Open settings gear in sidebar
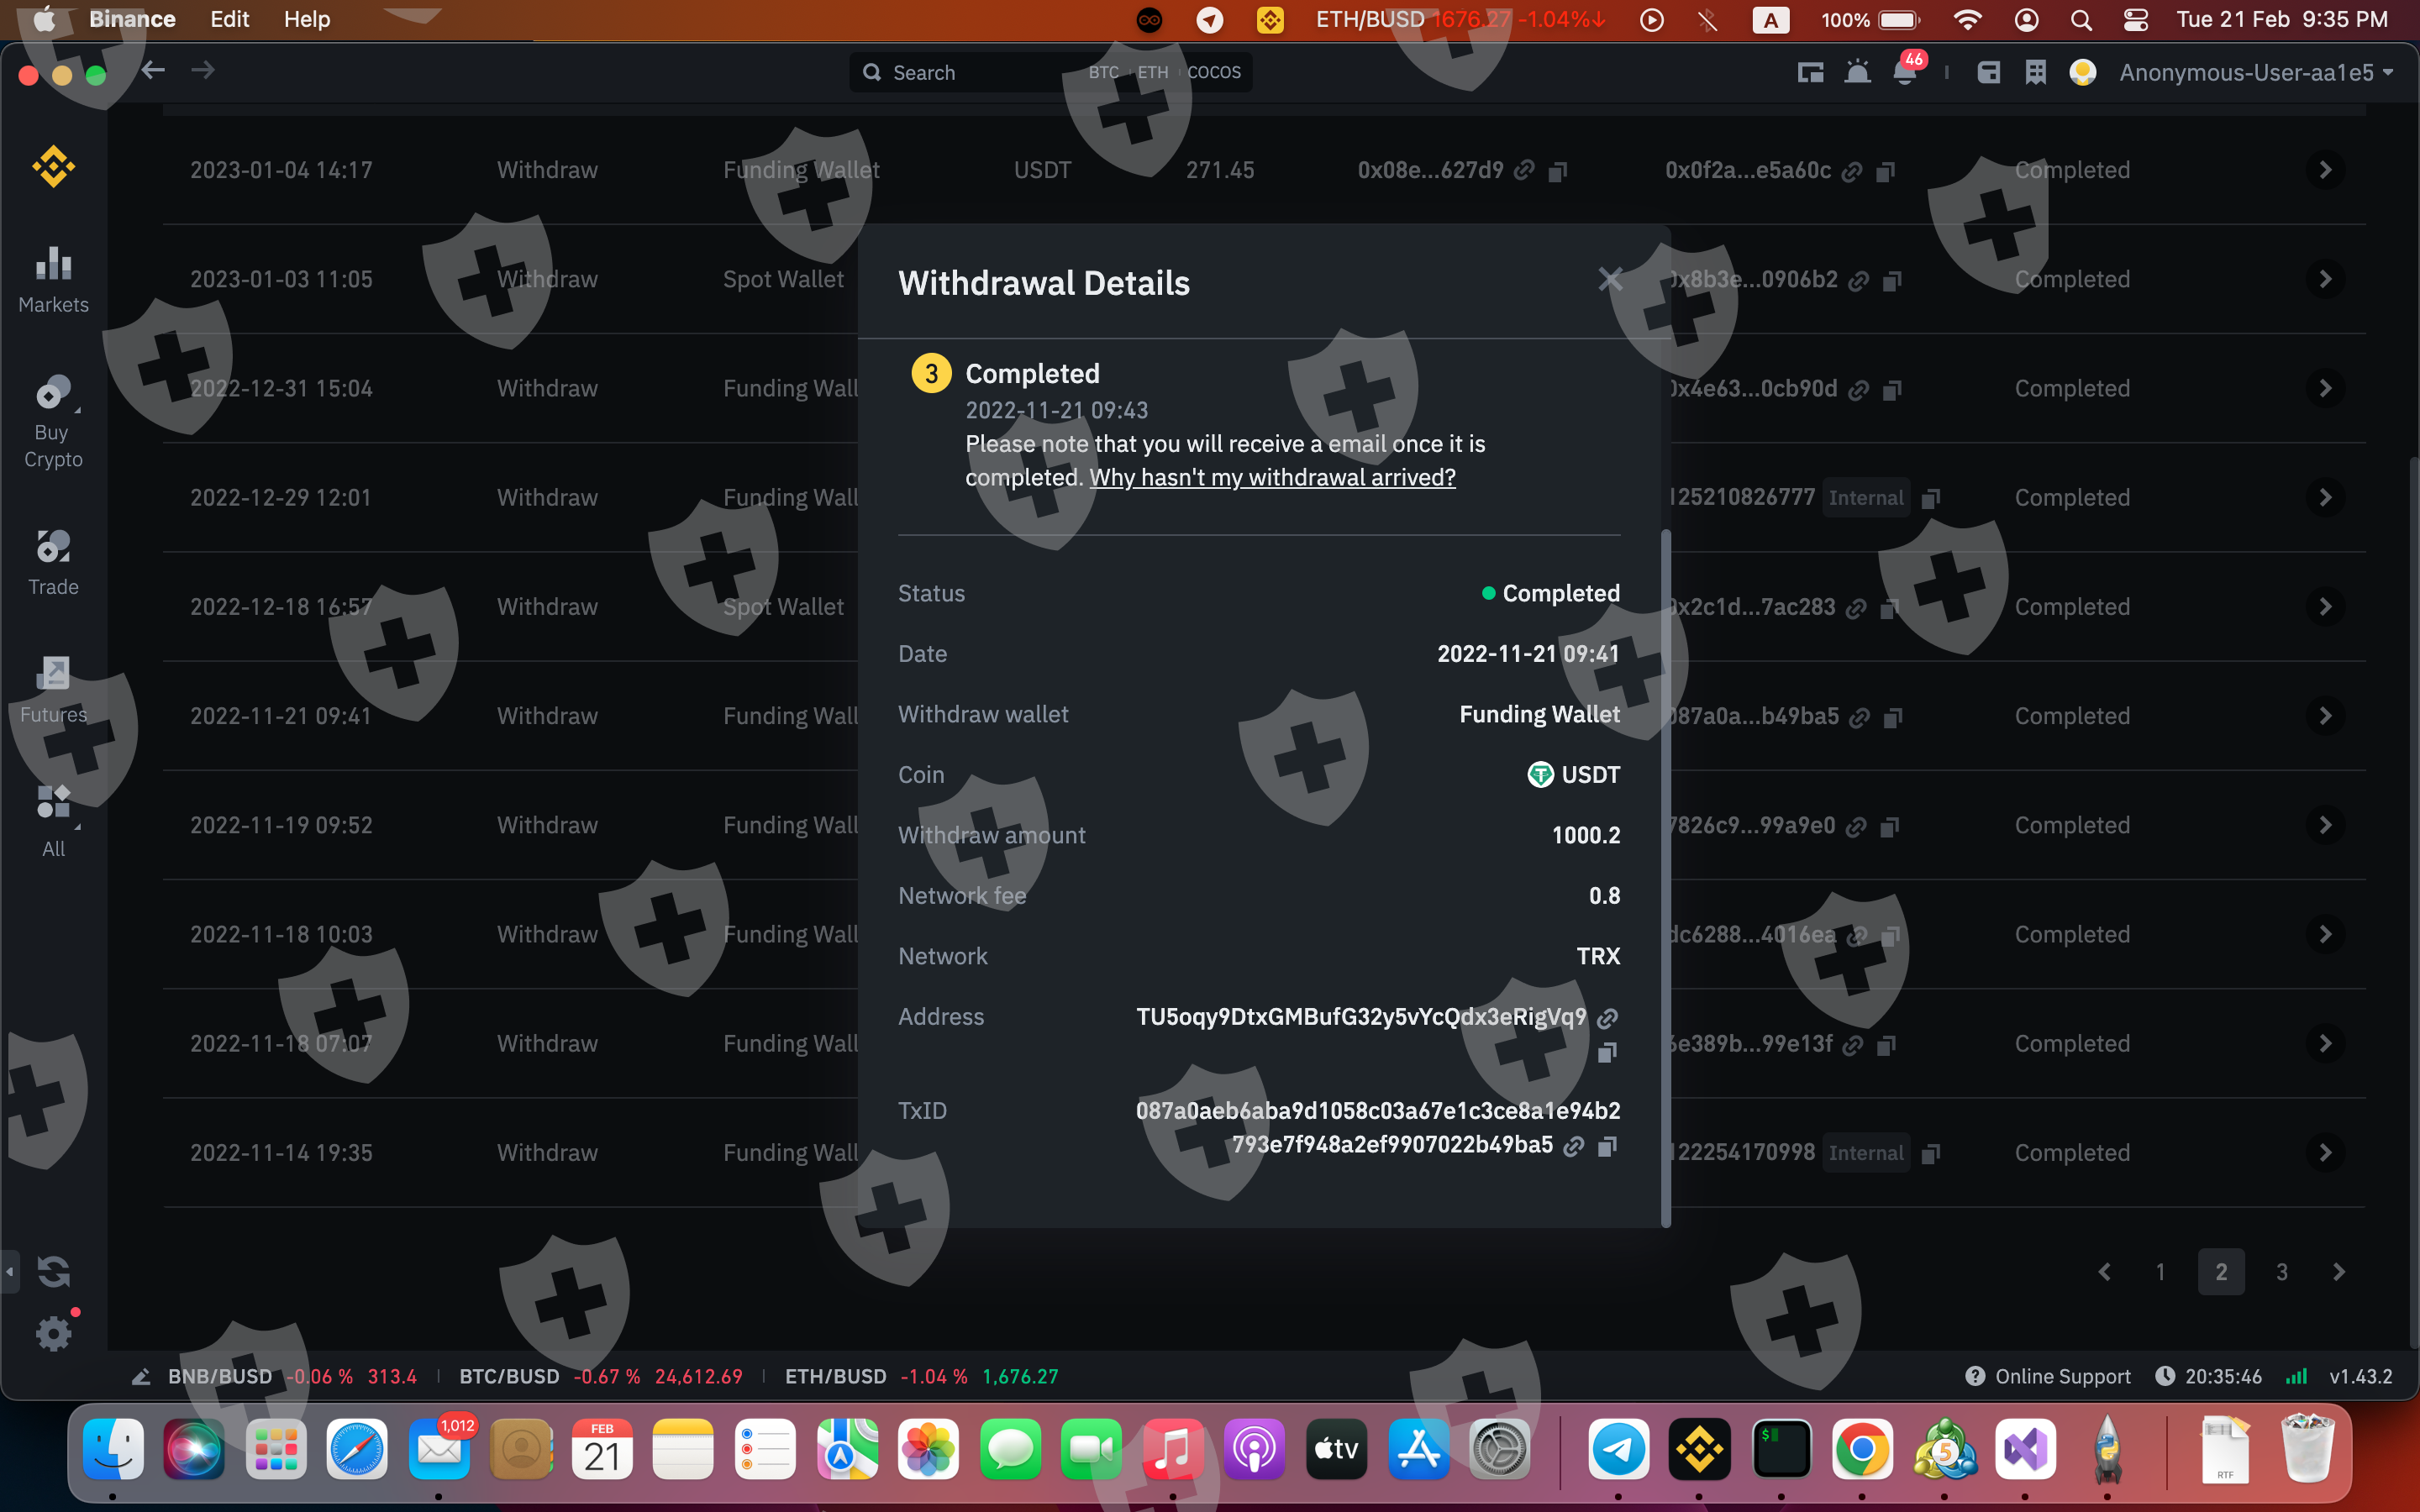2420x1512 pixels. (53, 1333)
